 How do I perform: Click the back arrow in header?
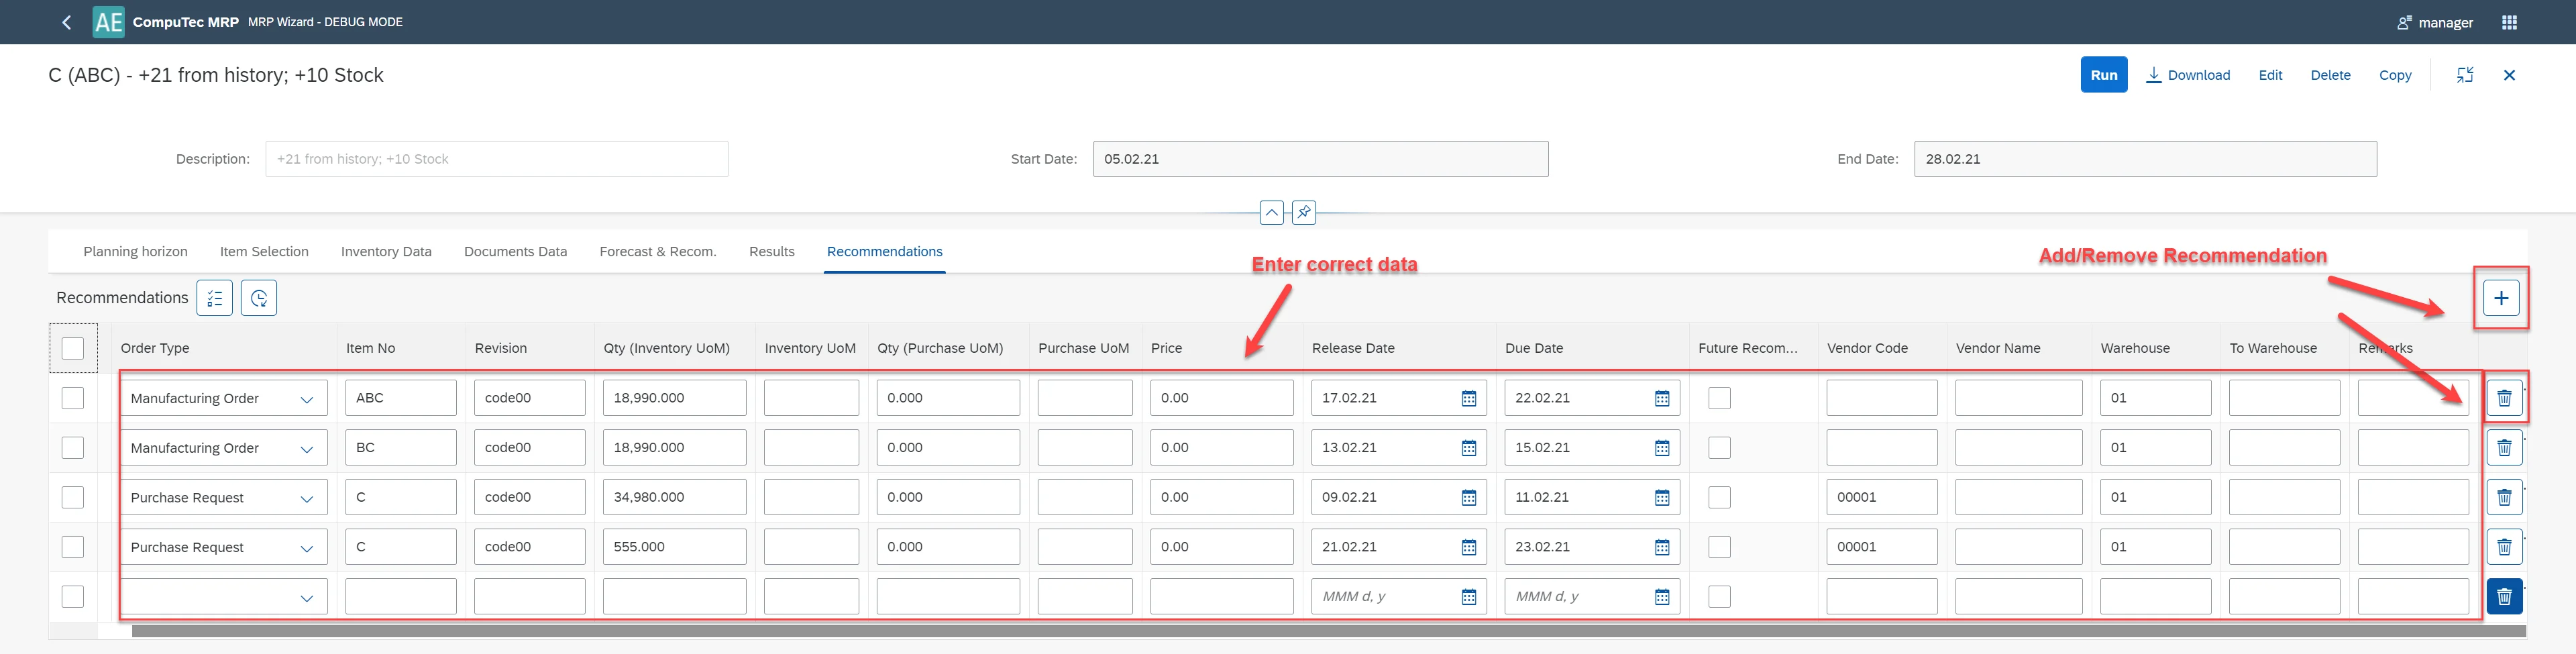click(67, 22)
